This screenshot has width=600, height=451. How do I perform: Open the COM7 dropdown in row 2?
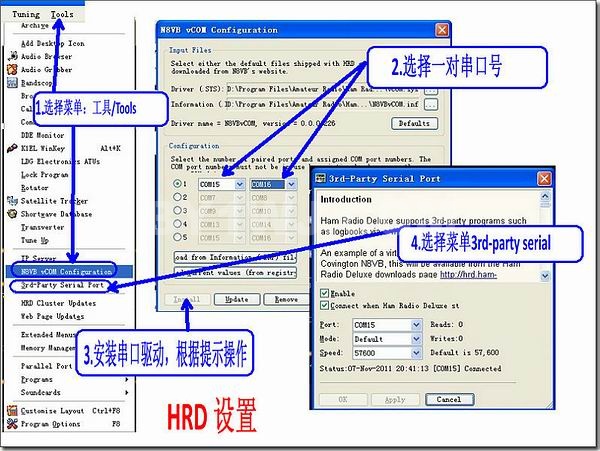[x=240, y=198]
